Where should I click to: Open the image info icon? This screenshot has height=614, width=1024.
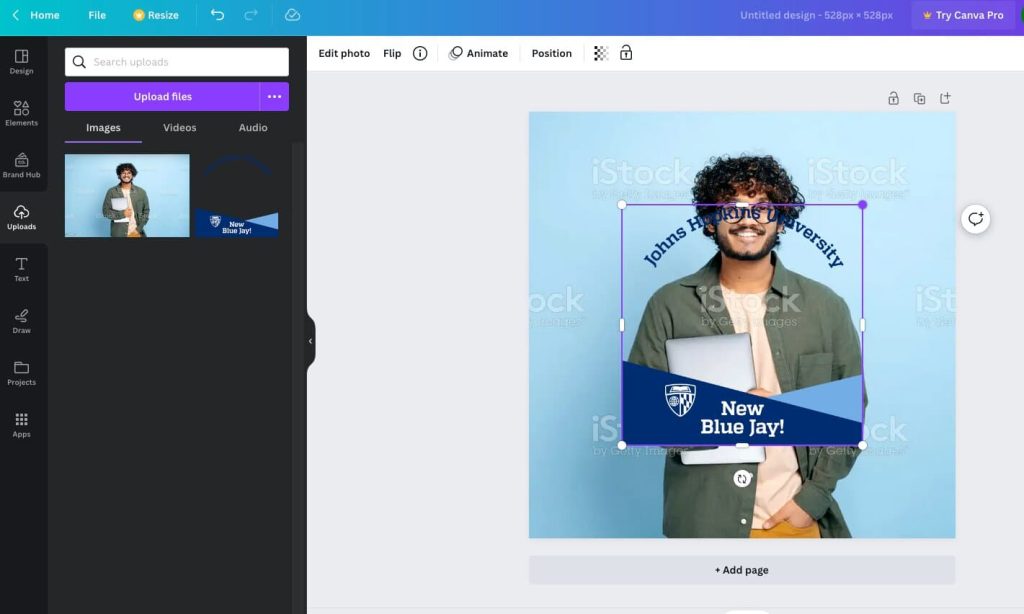(420, 54)
